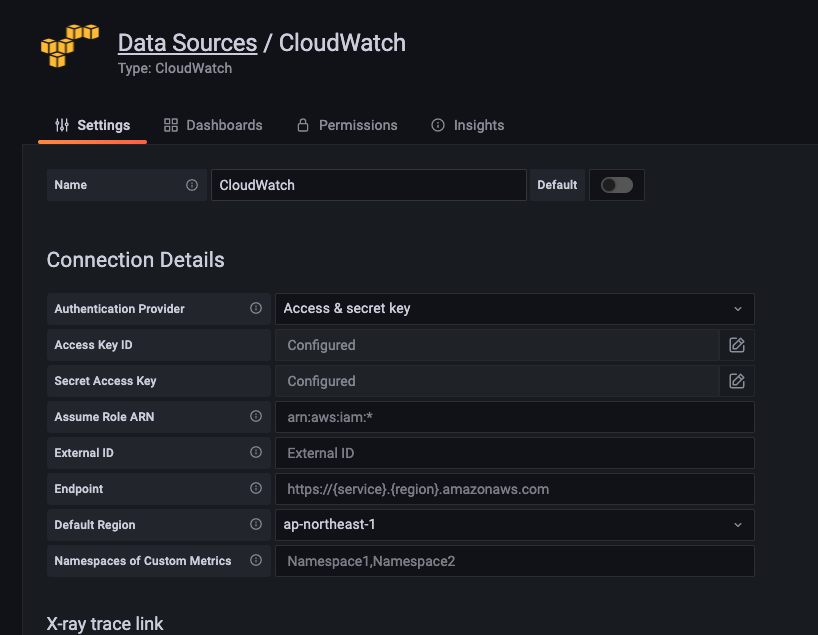Click the Name field info icon
The image size is (818, 635).
pyautogui.click(x=192, y=185)
